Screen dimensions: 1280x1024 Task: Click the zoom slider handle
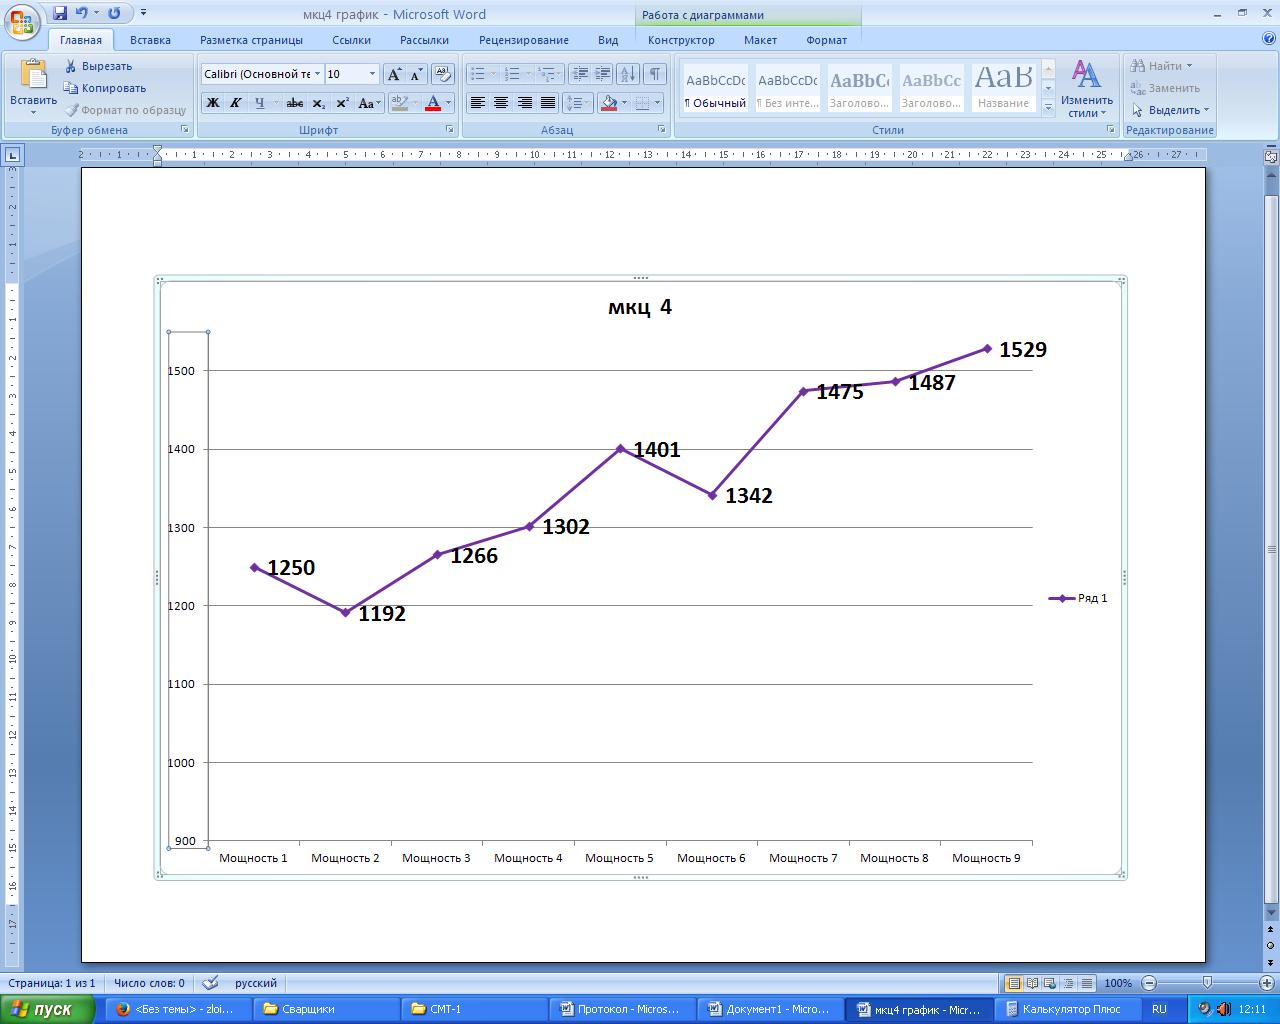click(1207, 983)
